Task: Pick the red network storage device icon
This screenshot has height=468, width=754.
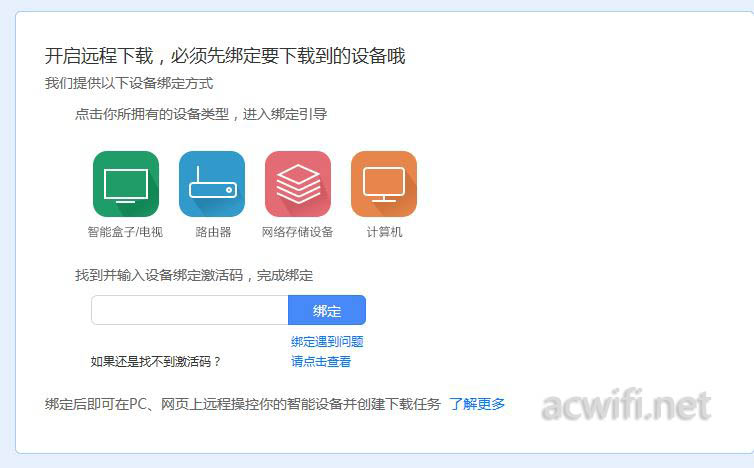Action: pyautogui.click(x=298, y=184)
